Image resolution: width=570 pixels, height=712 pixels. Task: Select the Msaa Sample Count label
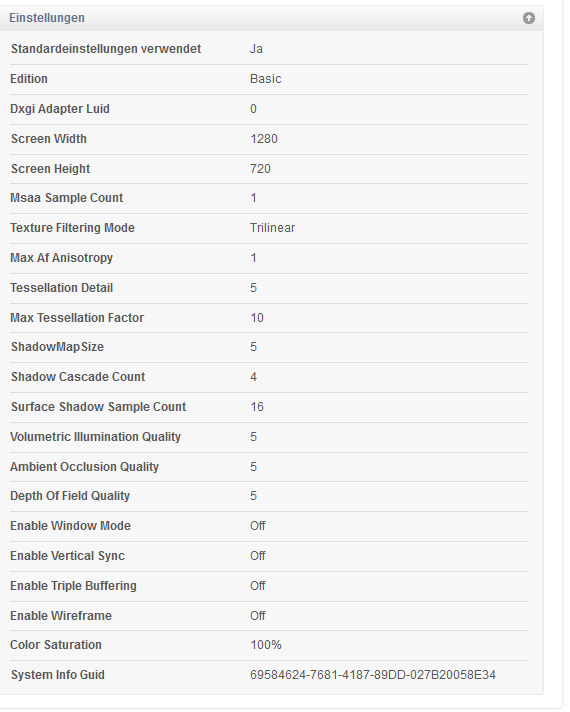tap(67, 198)
